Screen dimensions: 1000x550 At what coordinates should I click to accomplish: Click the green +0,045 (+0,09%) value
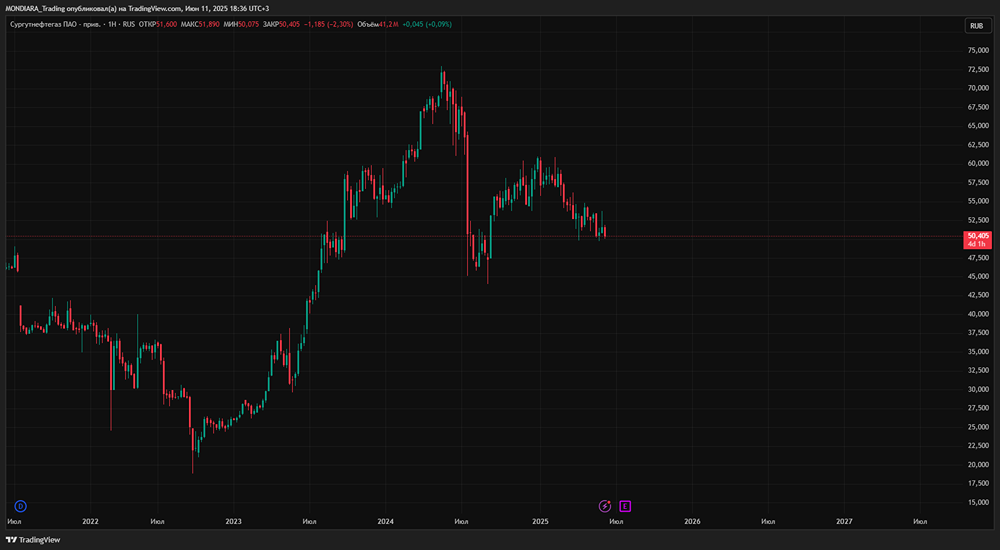427,24
